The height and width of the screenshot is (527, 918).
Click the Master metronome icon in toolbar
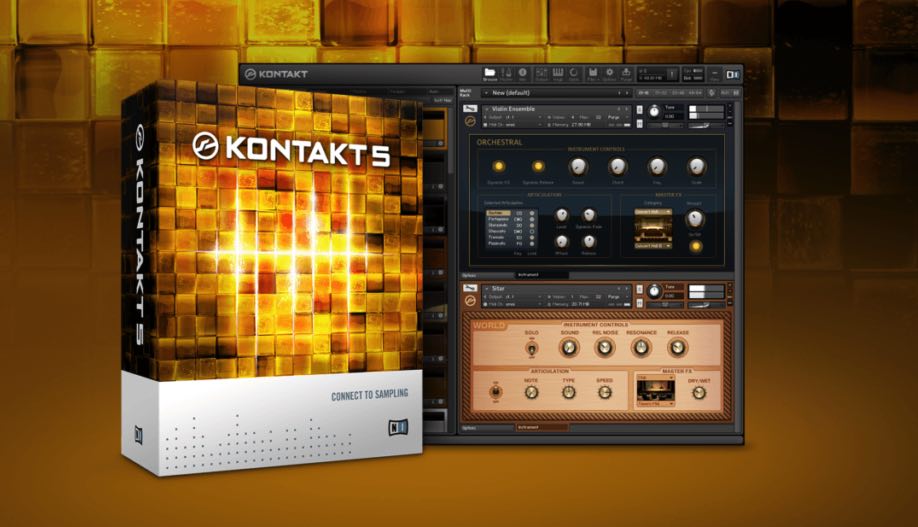click(x=507, y=72)
